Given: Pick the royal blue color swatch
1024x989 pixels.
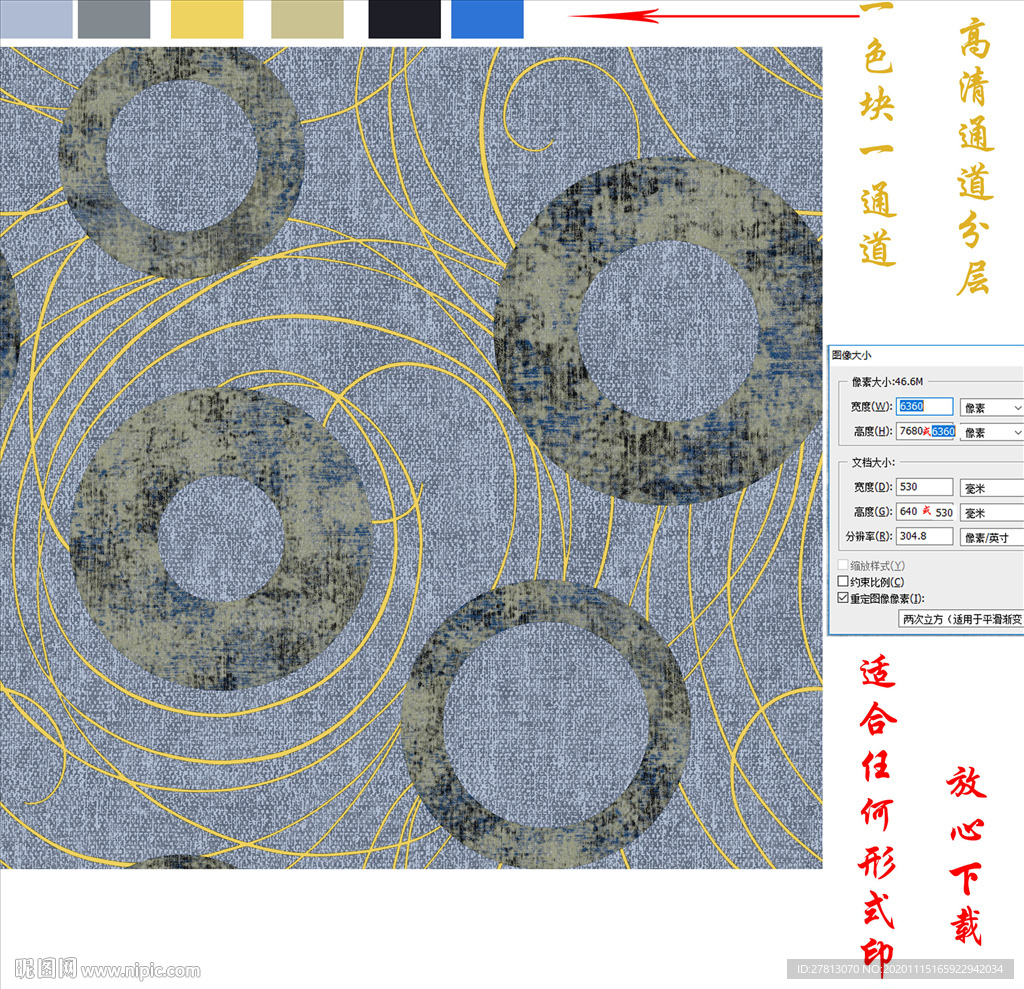Looking at the screenshot, I should tap(487, 19).
